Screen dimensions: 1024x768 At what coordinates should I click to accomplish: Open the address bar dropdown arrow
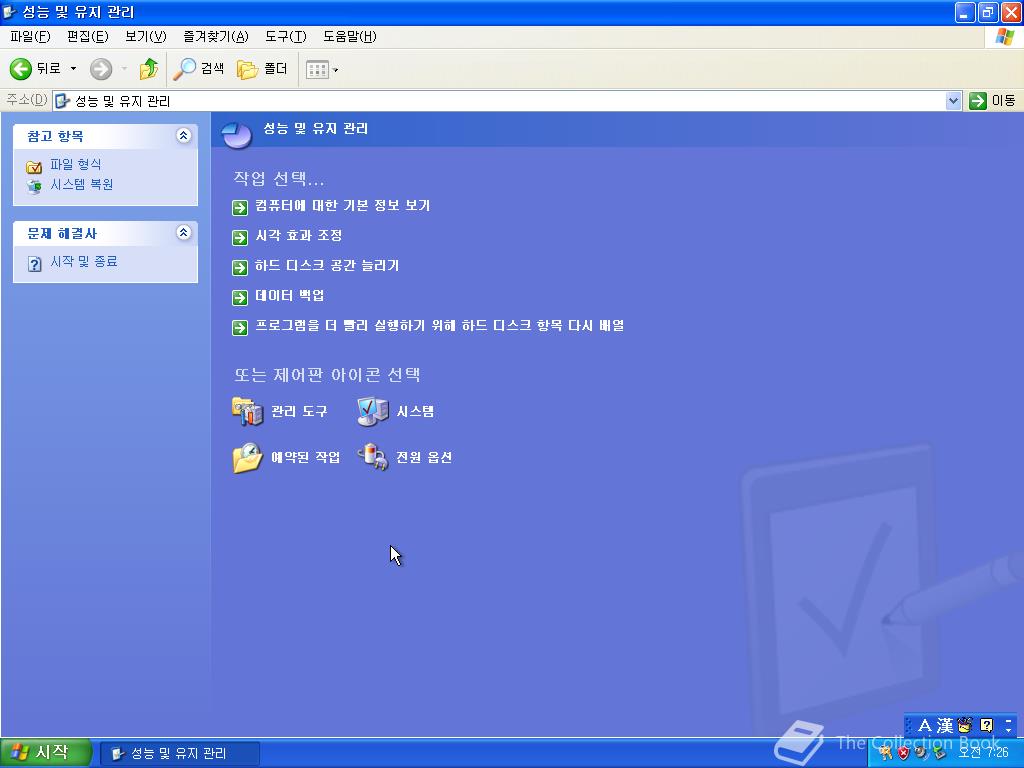953,101
